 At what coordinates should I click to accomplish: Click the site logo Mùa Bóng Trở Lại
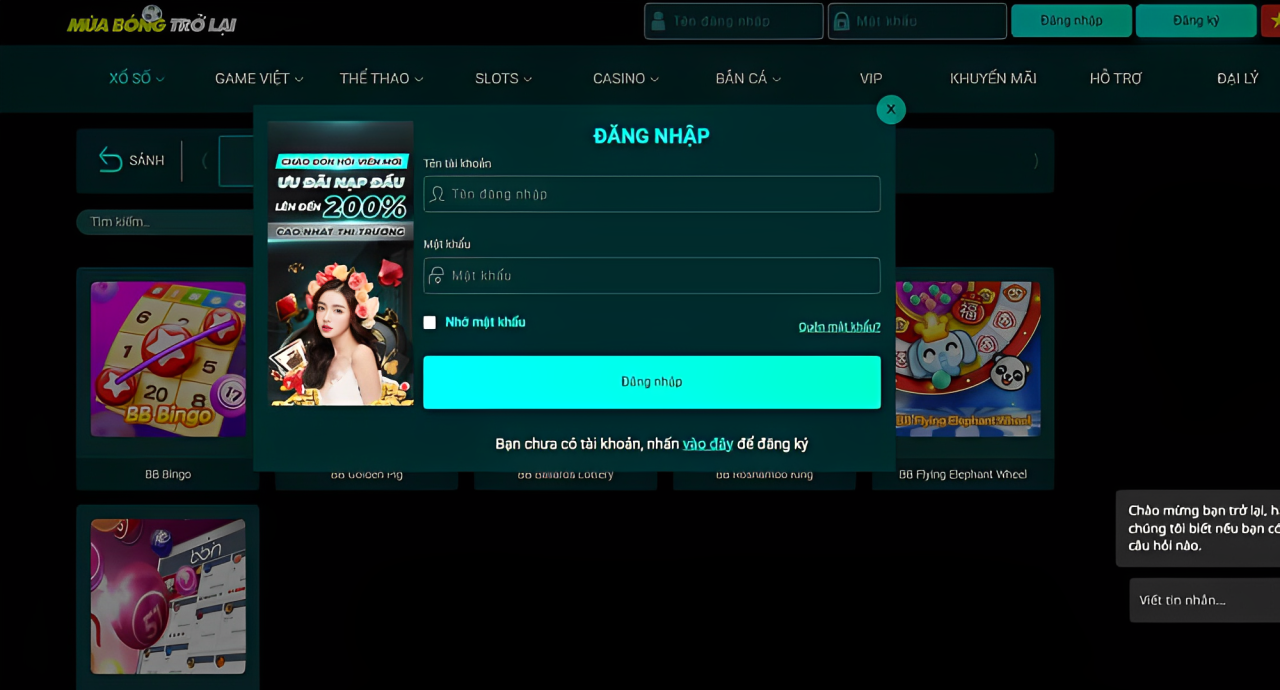(x=152, y=20)
